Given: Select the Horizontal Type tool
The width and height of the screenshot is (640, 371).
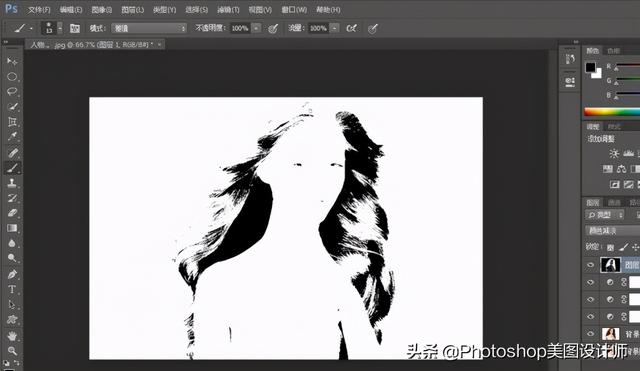Looking at the screenshot, I should [12, 289].
